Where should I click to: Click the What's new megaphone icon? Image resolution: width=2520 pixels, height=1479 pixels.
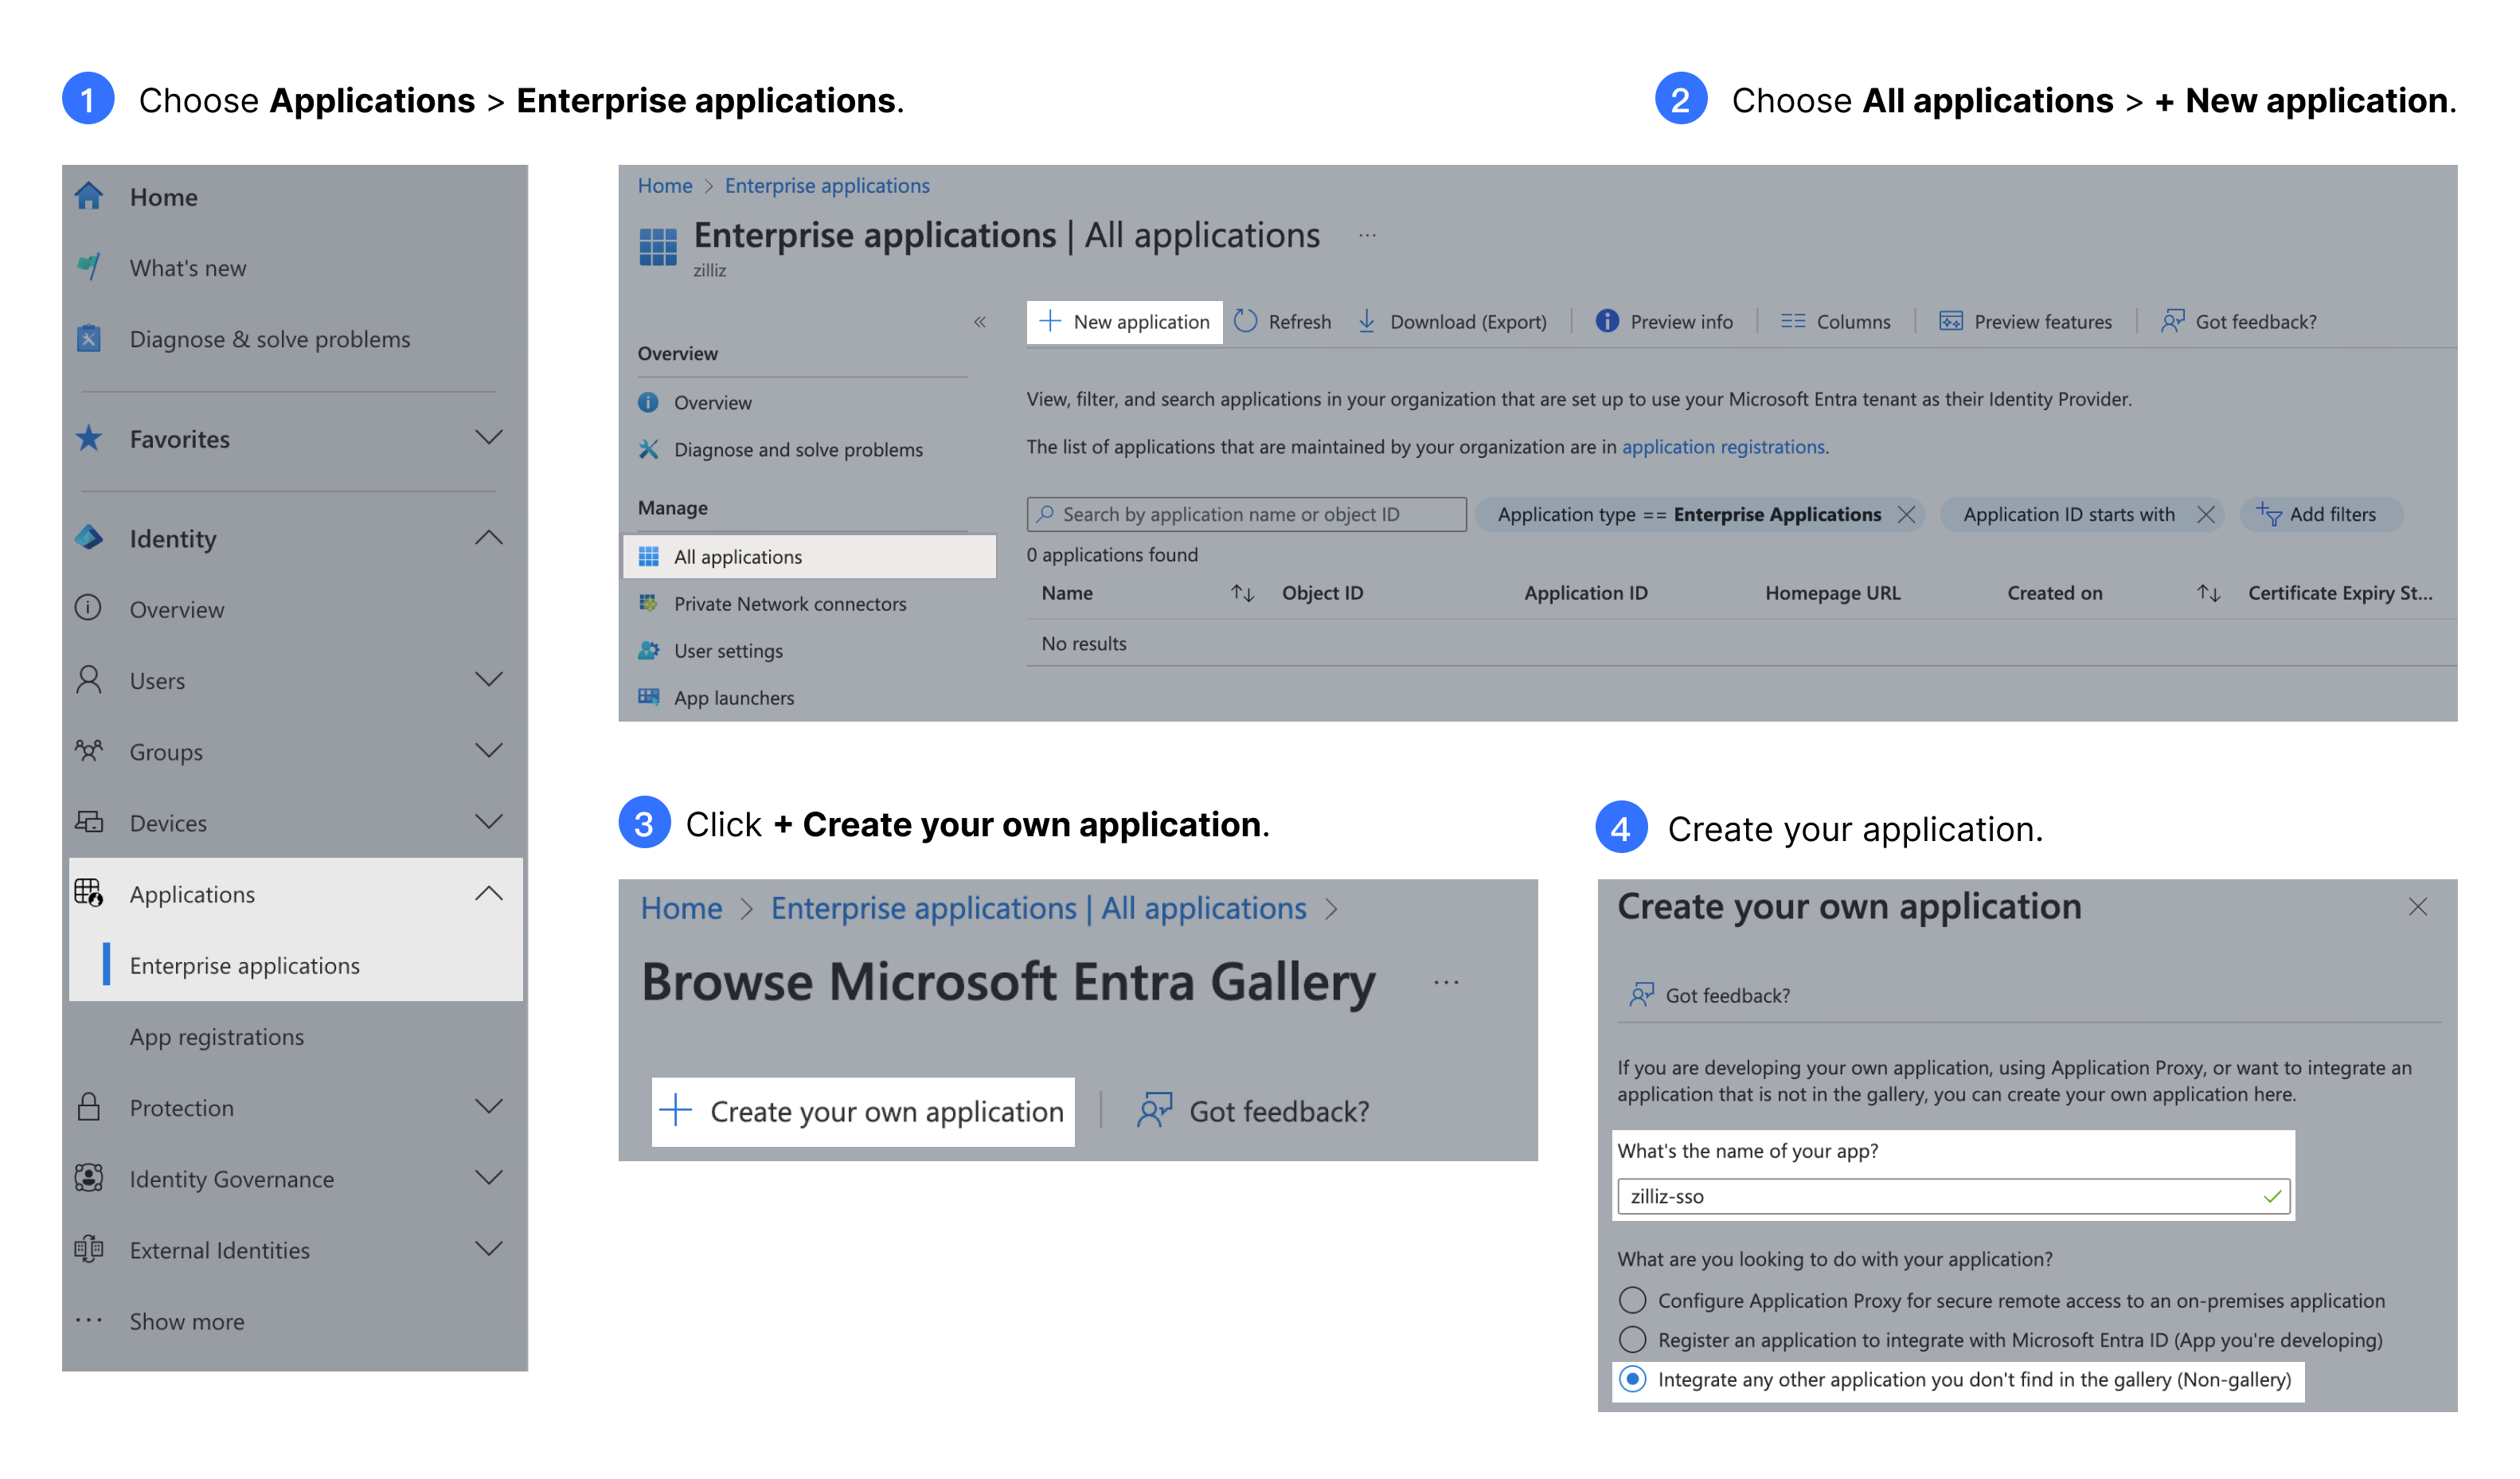[89, 267]
